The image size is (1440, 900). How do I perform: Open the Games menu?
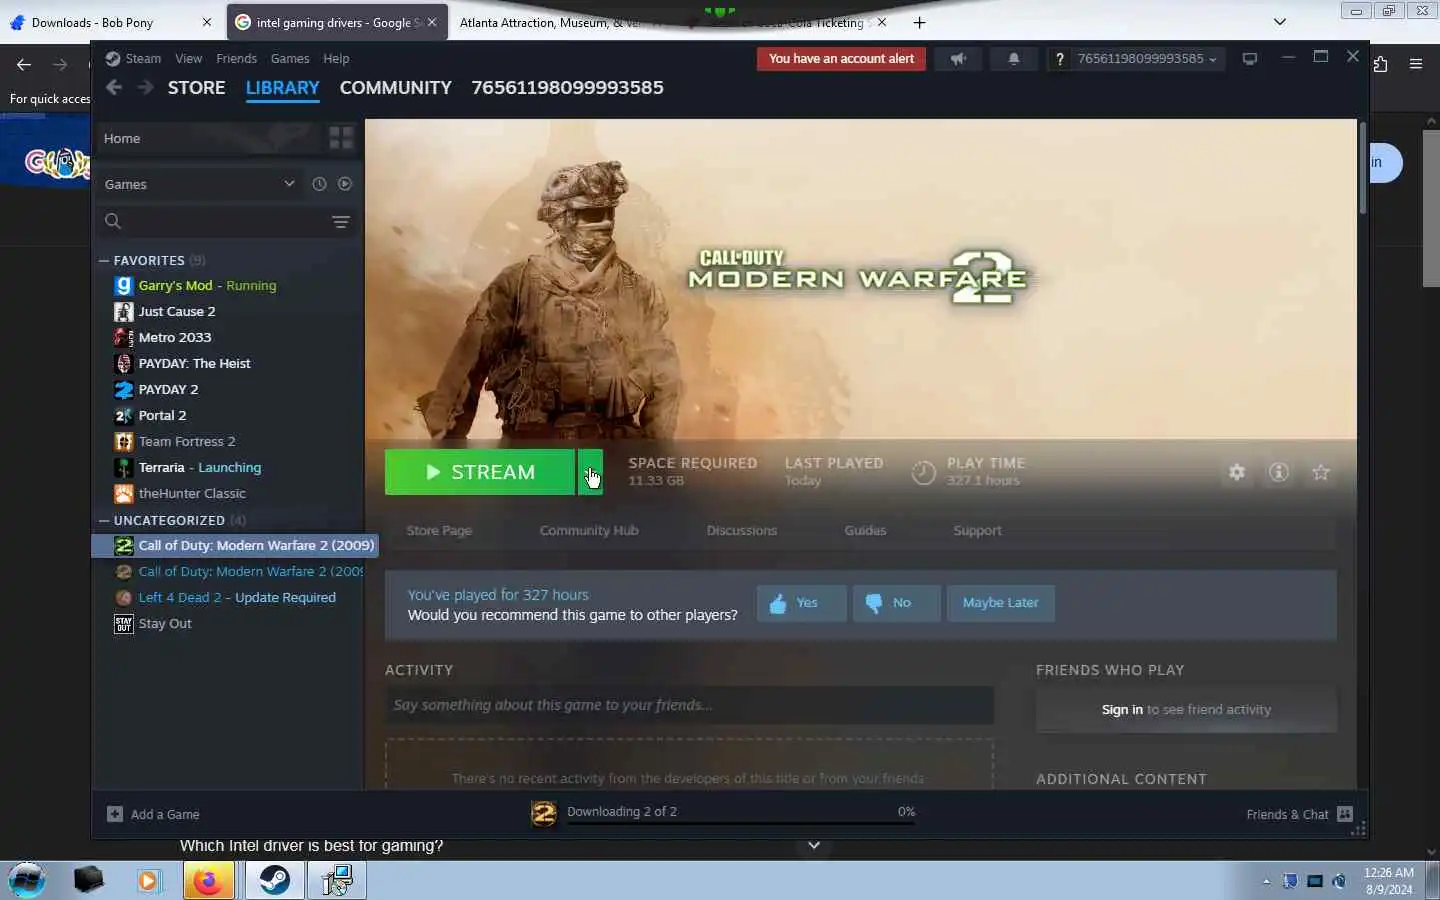(x=290, y=59)
